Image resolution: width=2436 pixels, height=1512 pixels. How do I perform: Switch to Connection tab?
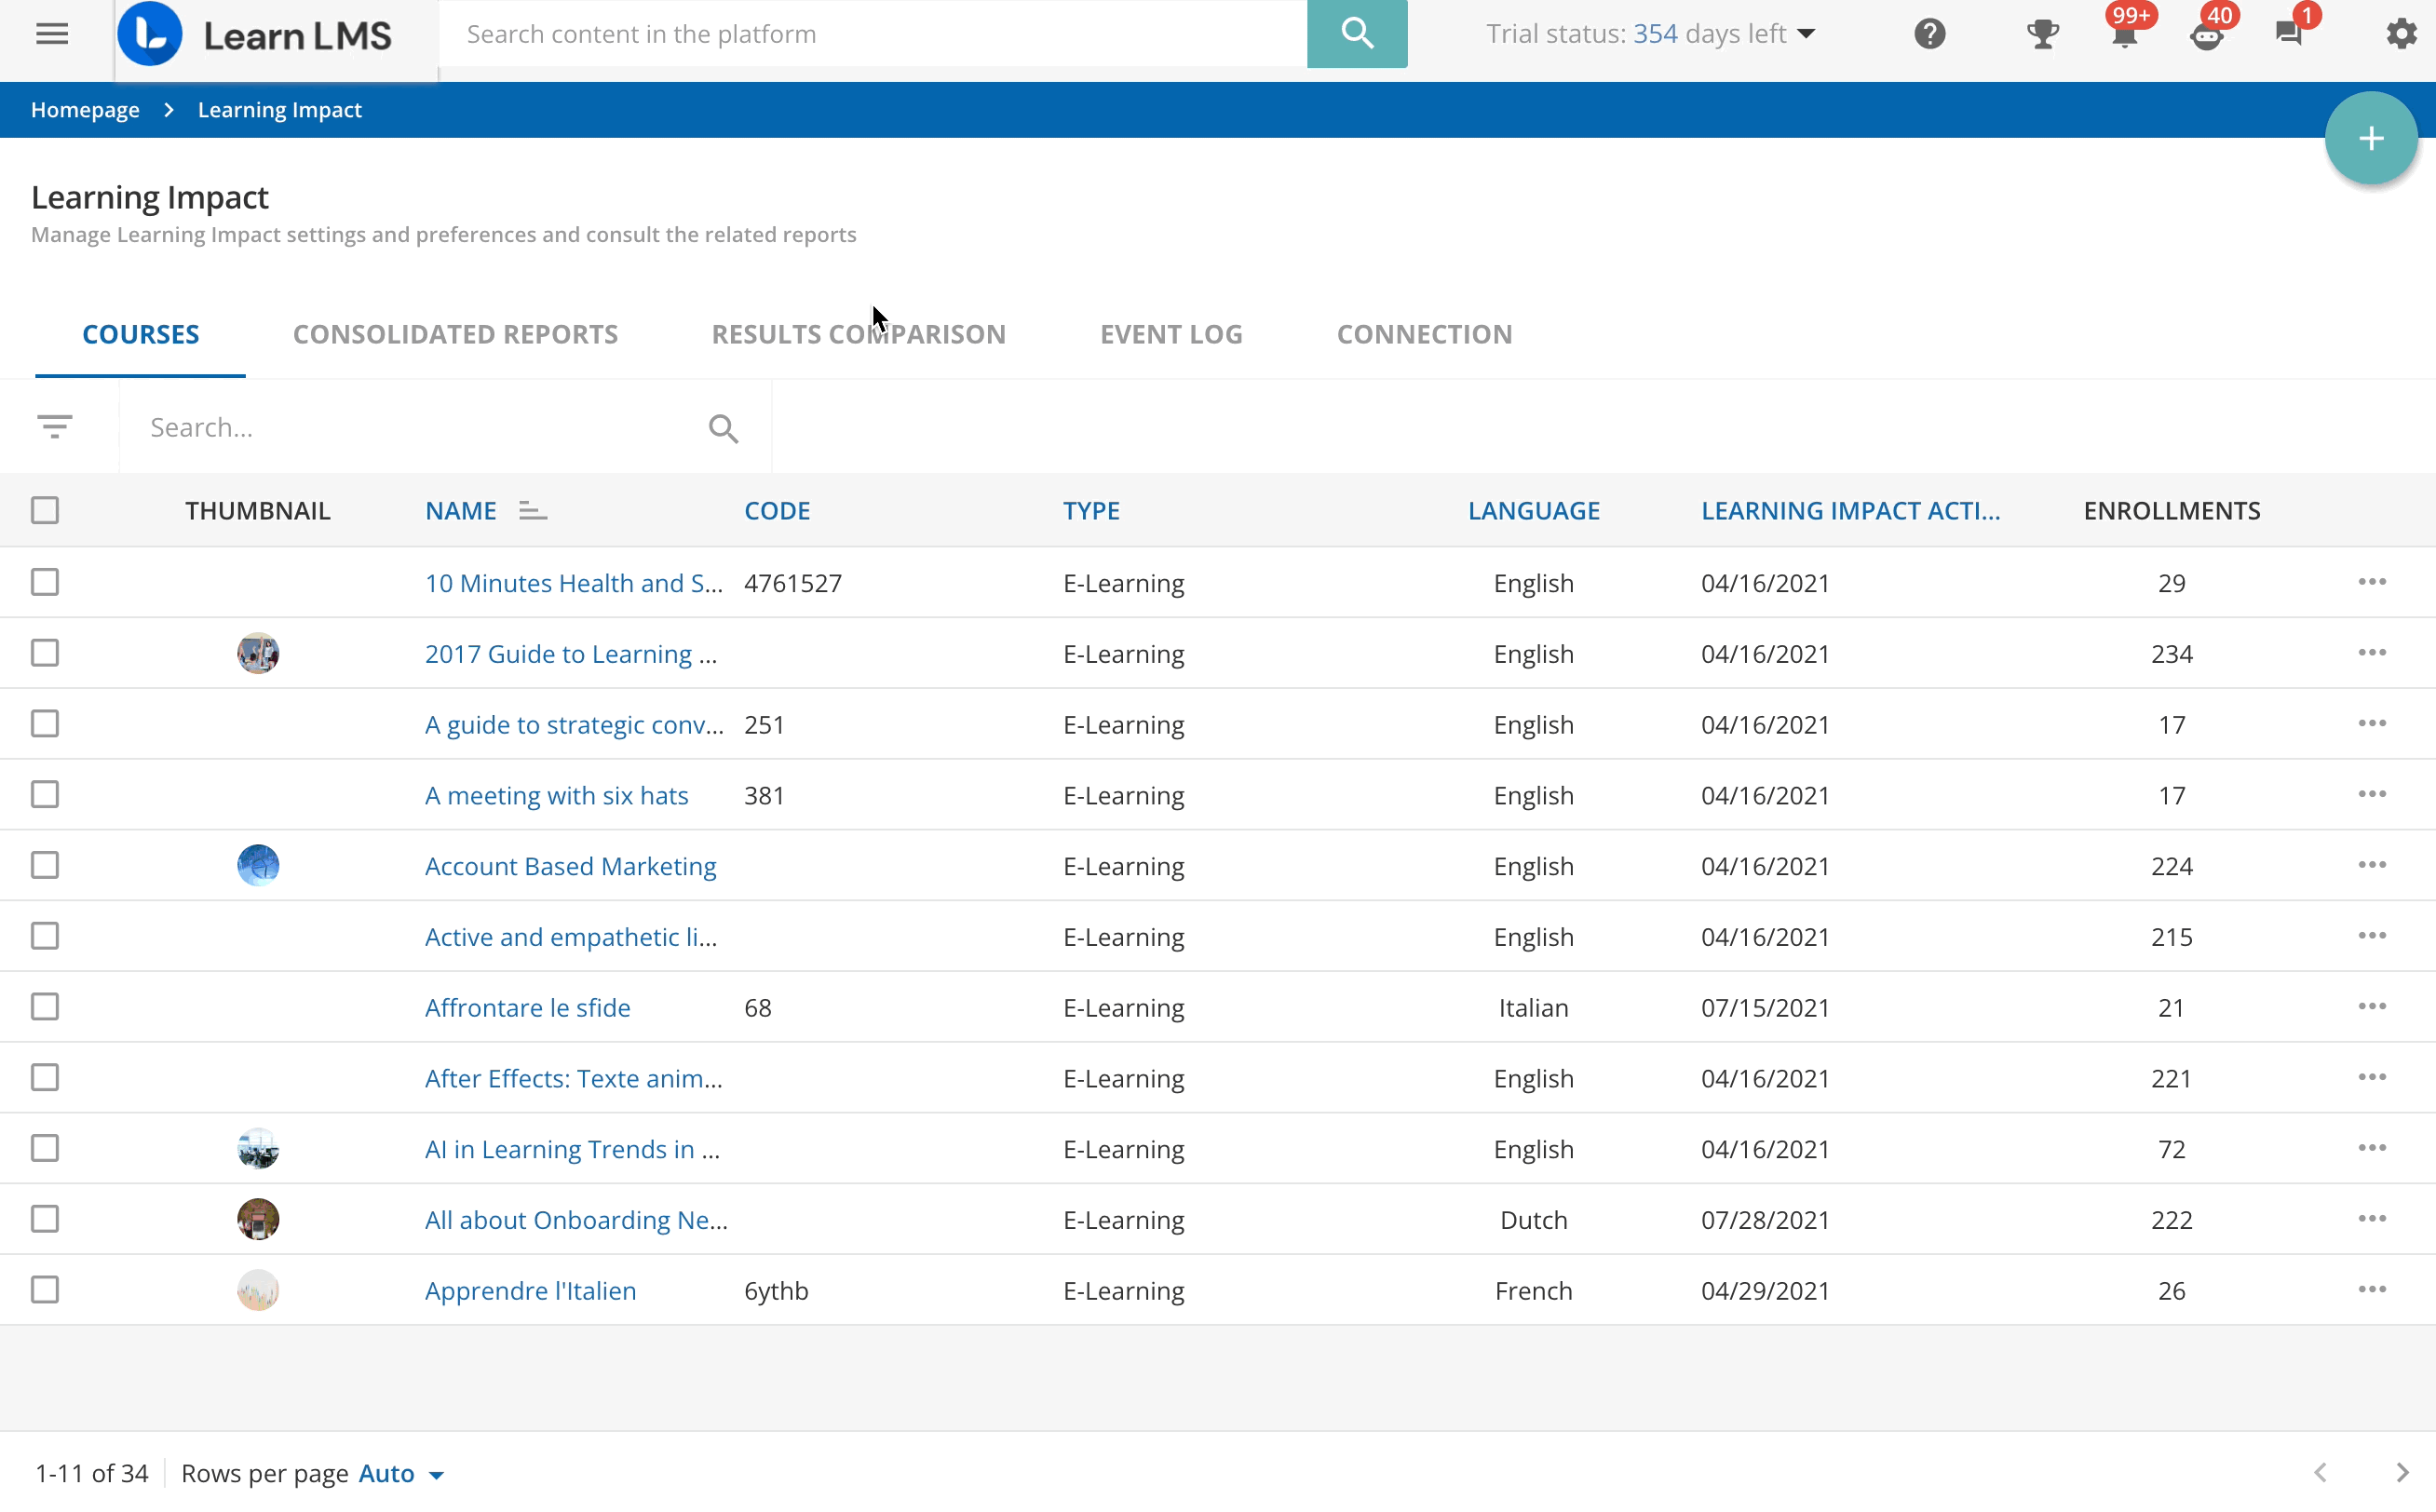click(1424, 335)
